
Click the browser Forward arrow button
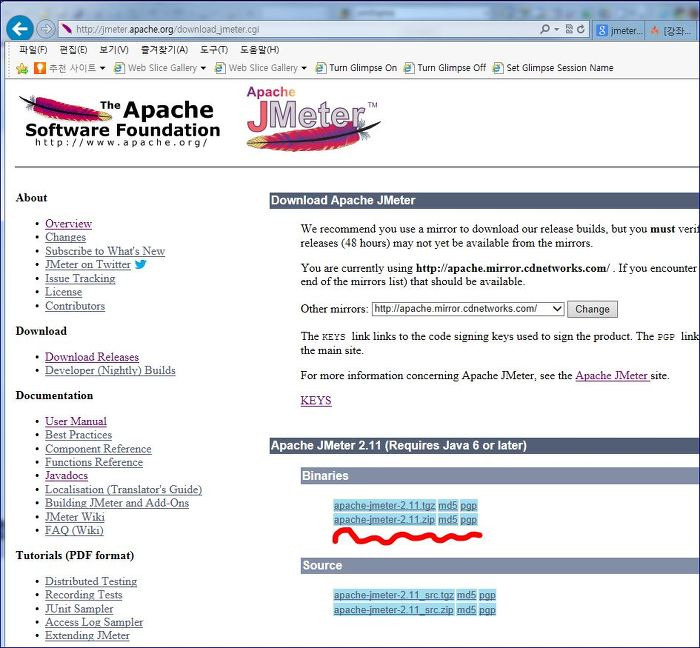point(45,29)
